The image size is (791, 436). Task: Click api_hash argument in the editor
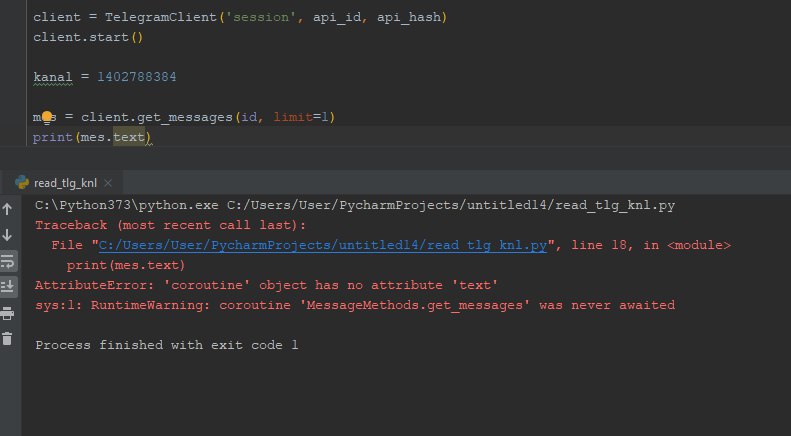[409, 17]
